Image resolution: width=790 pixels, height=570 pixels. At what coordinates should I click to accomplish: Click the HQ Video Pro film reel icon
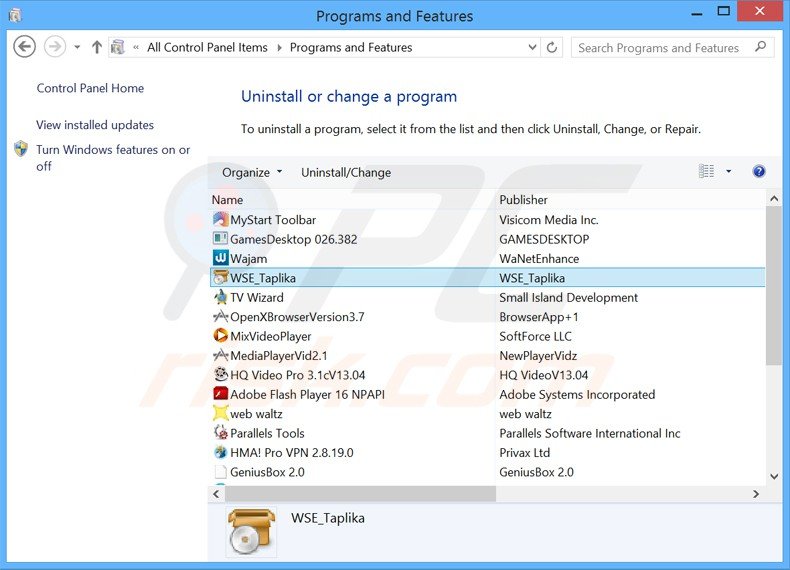[220, 374]
